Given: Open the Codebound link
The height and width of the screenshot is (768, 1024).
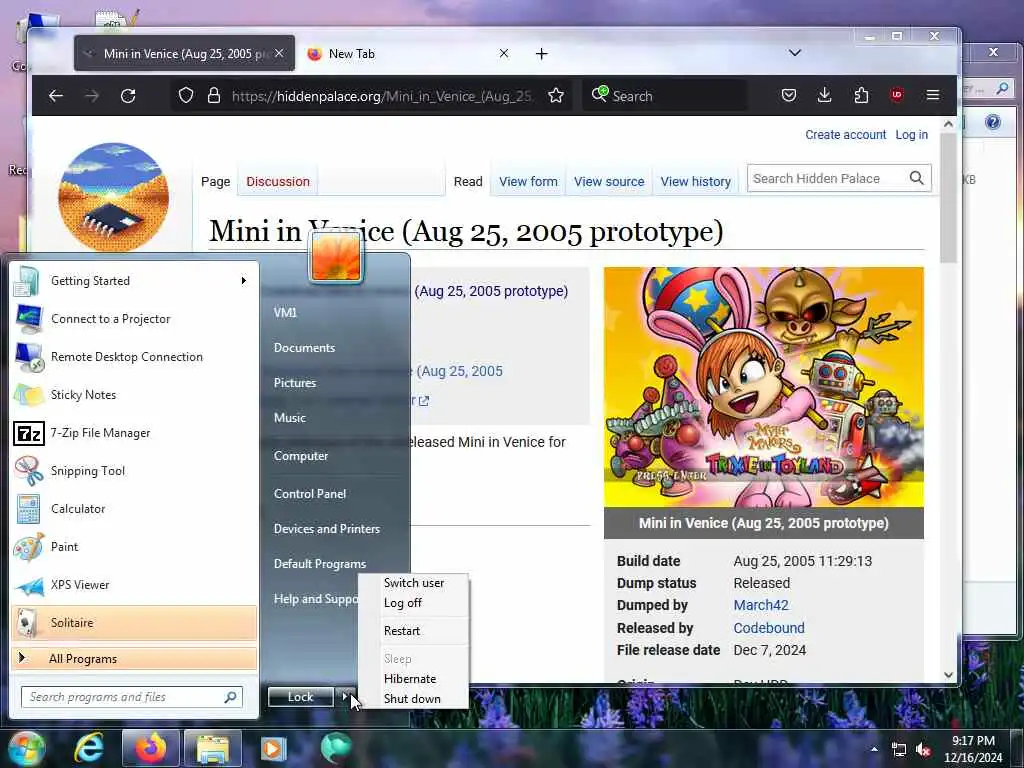Looking at the screenshot, I should click(769, 628).
